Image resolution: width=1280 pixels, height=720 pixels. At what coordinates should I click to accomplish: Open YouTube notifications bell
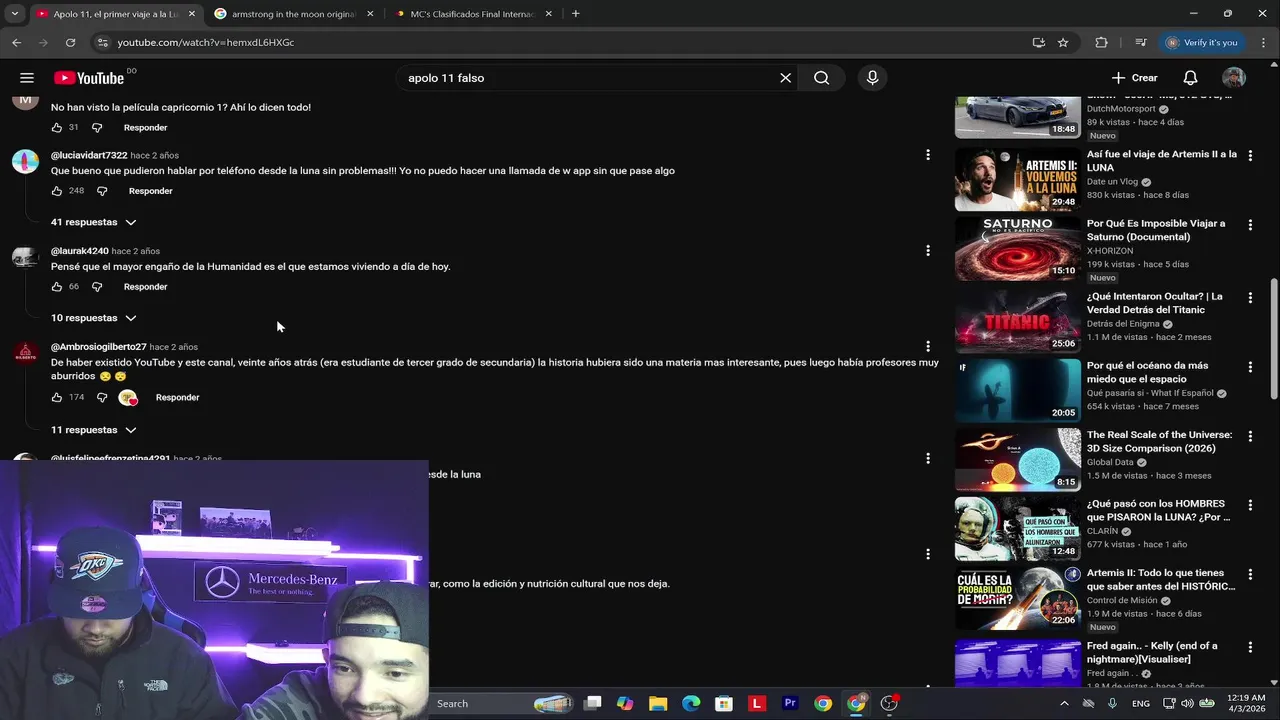(1190, 78)
